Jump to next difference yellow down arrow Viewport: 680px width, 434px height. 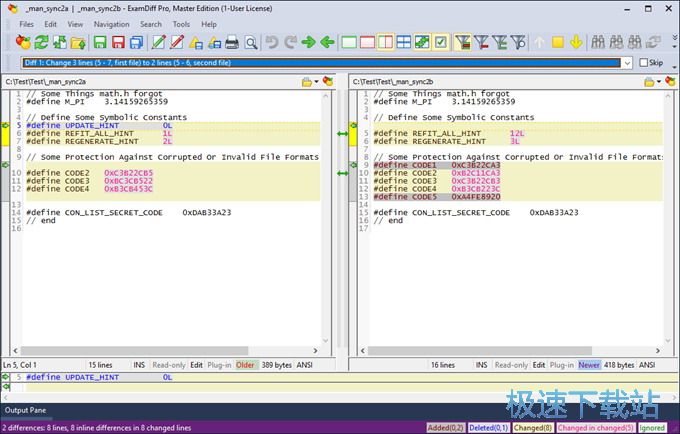[578, 43]
